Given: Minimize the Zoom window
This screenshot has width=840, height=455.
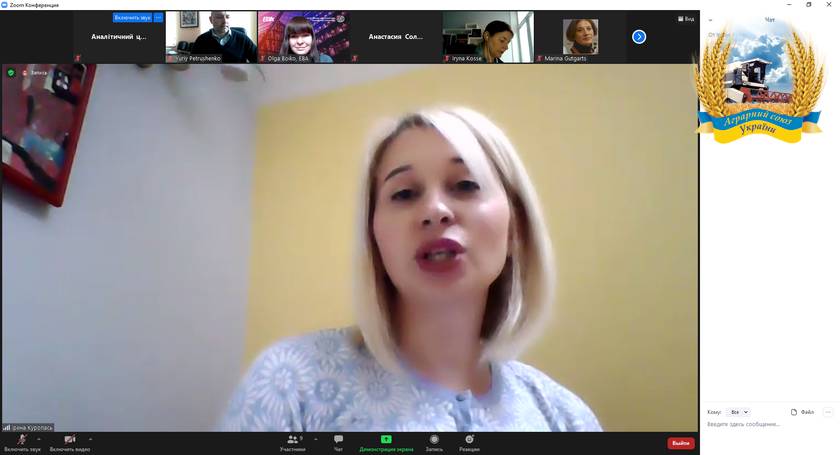Looking at the screenshot, I should [789, 5].
